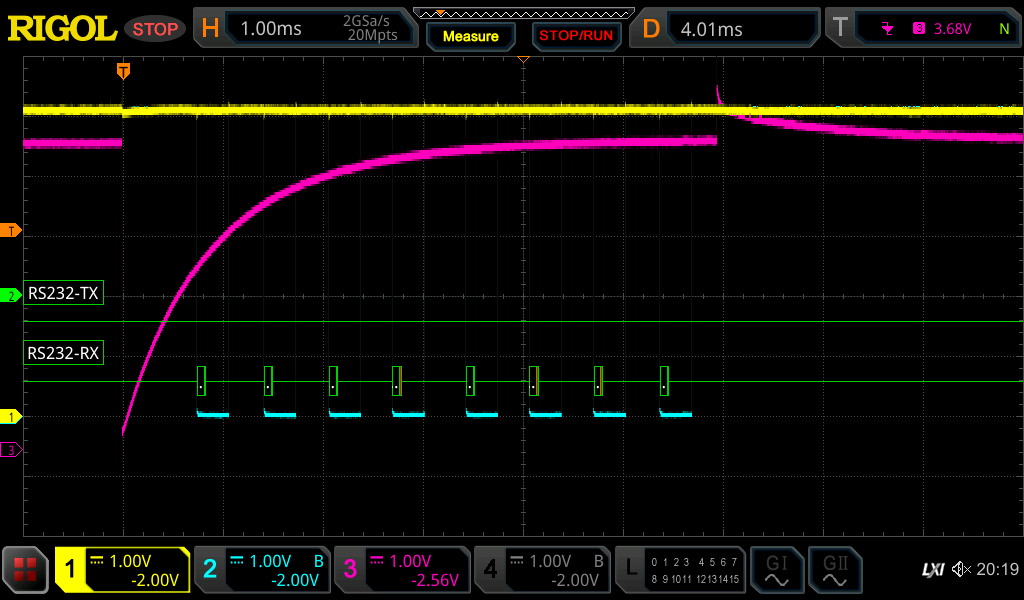
Task: Open the GII waveform generator settings
Action: (x=835, y=570)
